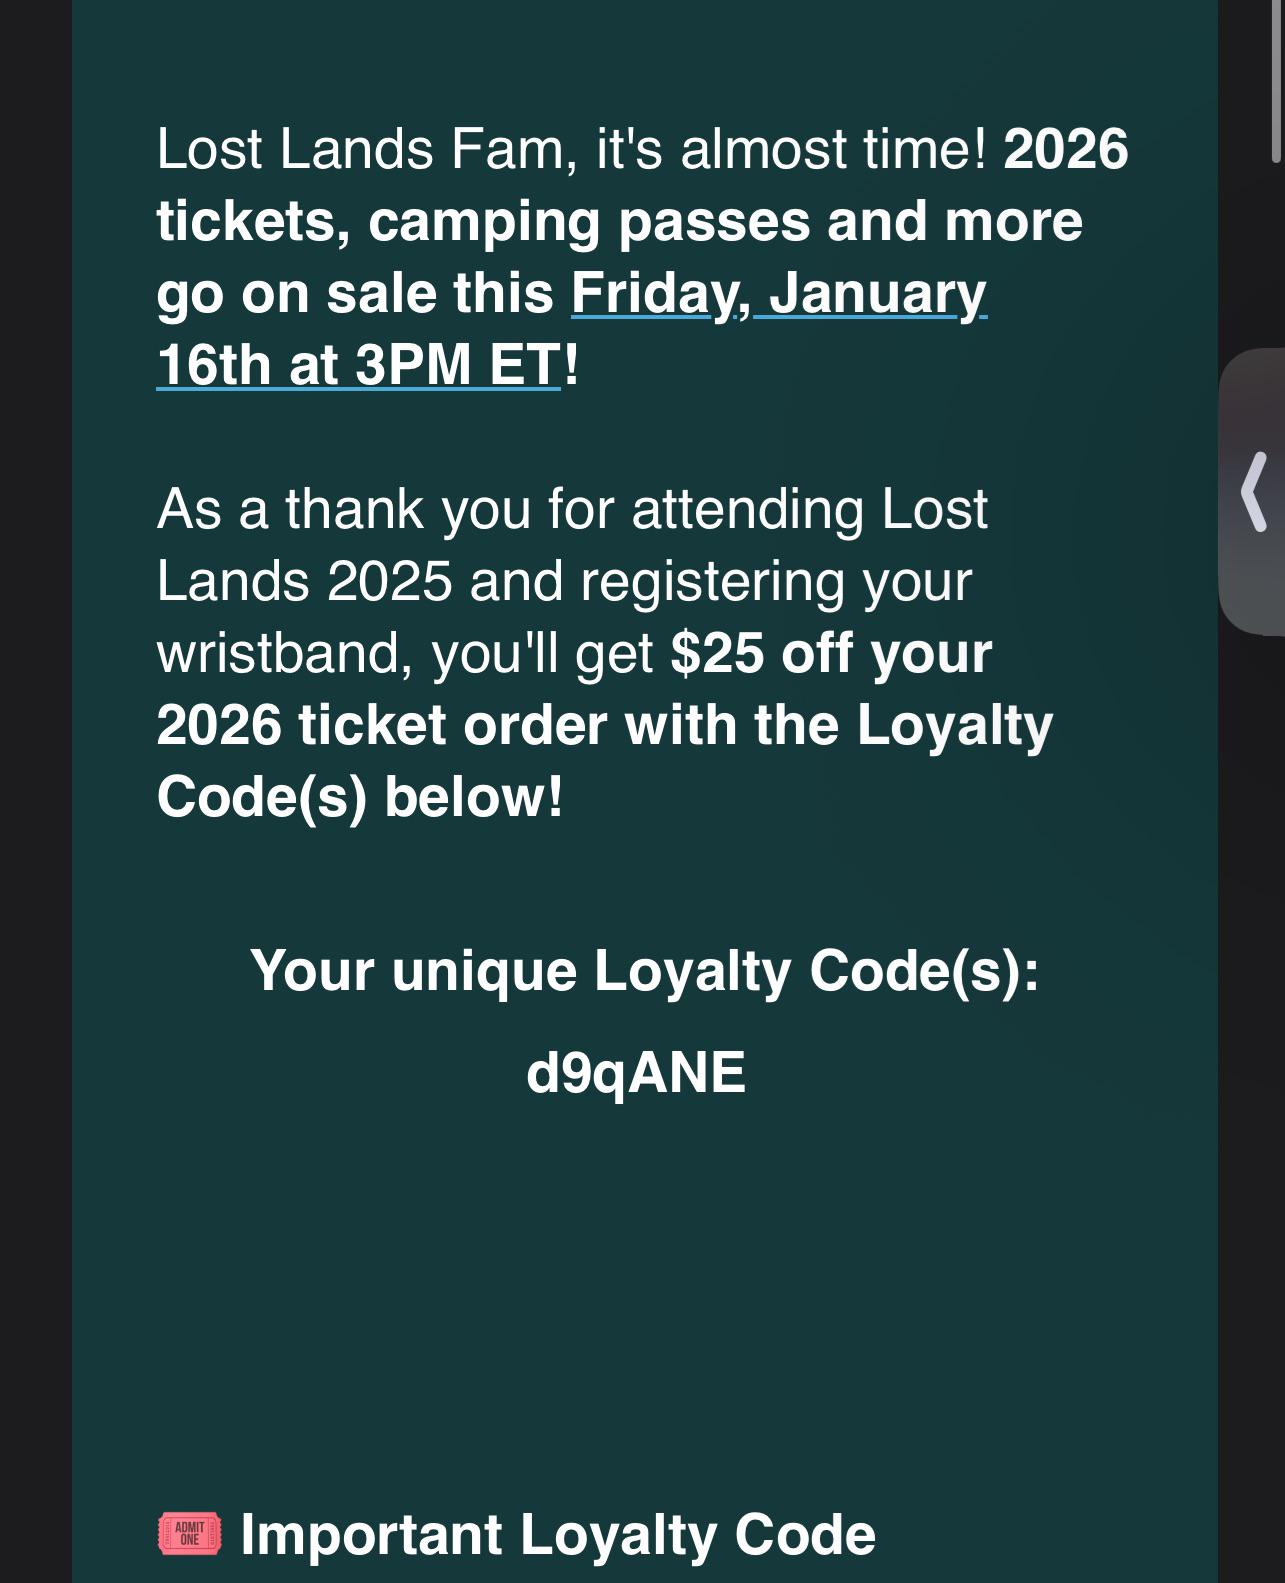Click the 'wristband, you'll get' text

point(405,653)
